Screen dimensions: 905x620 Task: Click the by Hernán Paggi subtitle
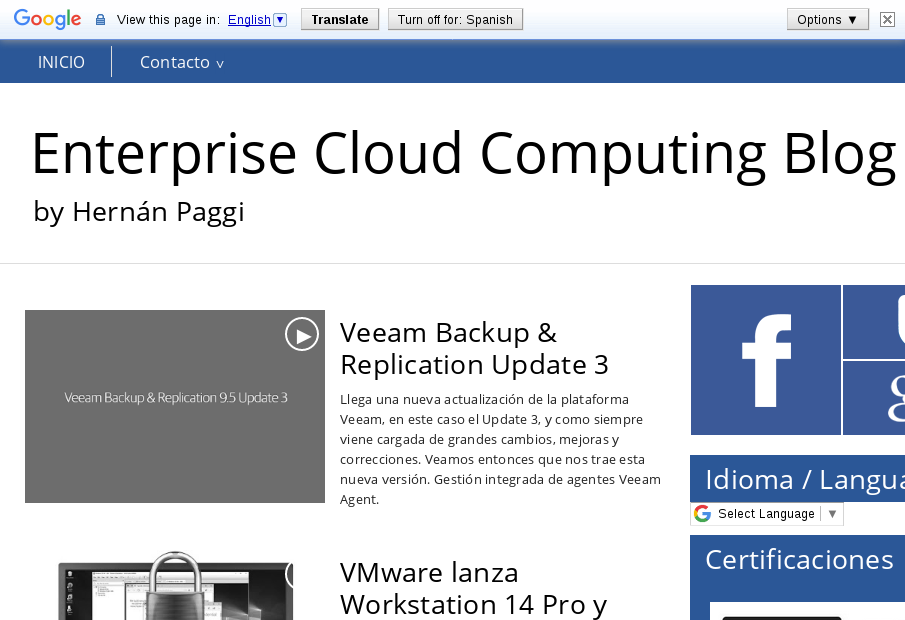[139, 211]
